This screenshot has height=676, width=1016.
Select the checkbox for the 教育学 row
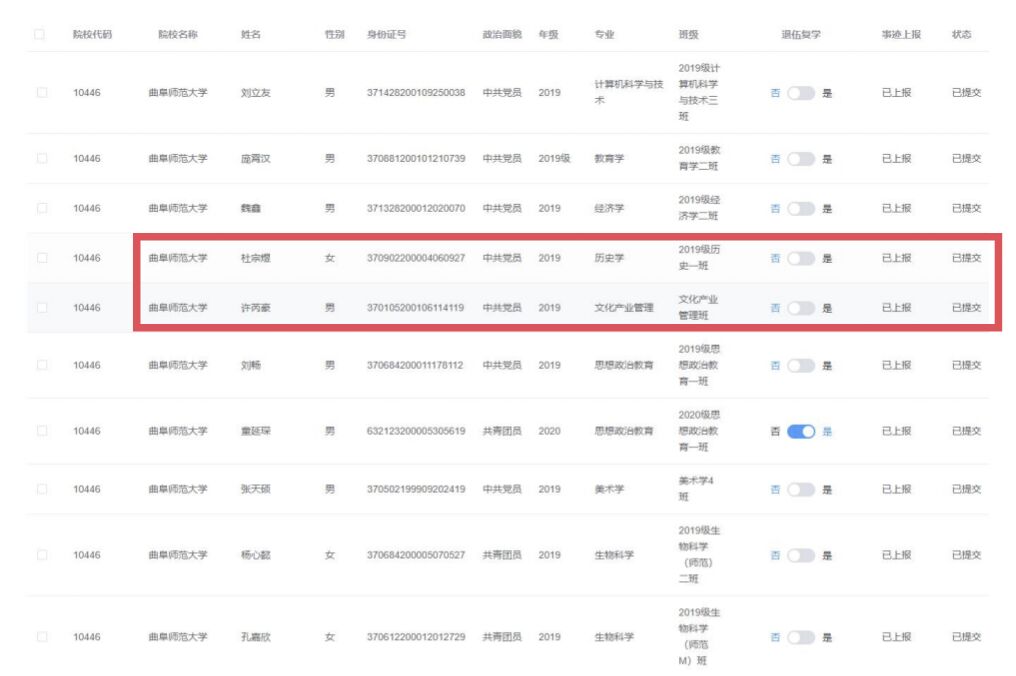(41, 158)
